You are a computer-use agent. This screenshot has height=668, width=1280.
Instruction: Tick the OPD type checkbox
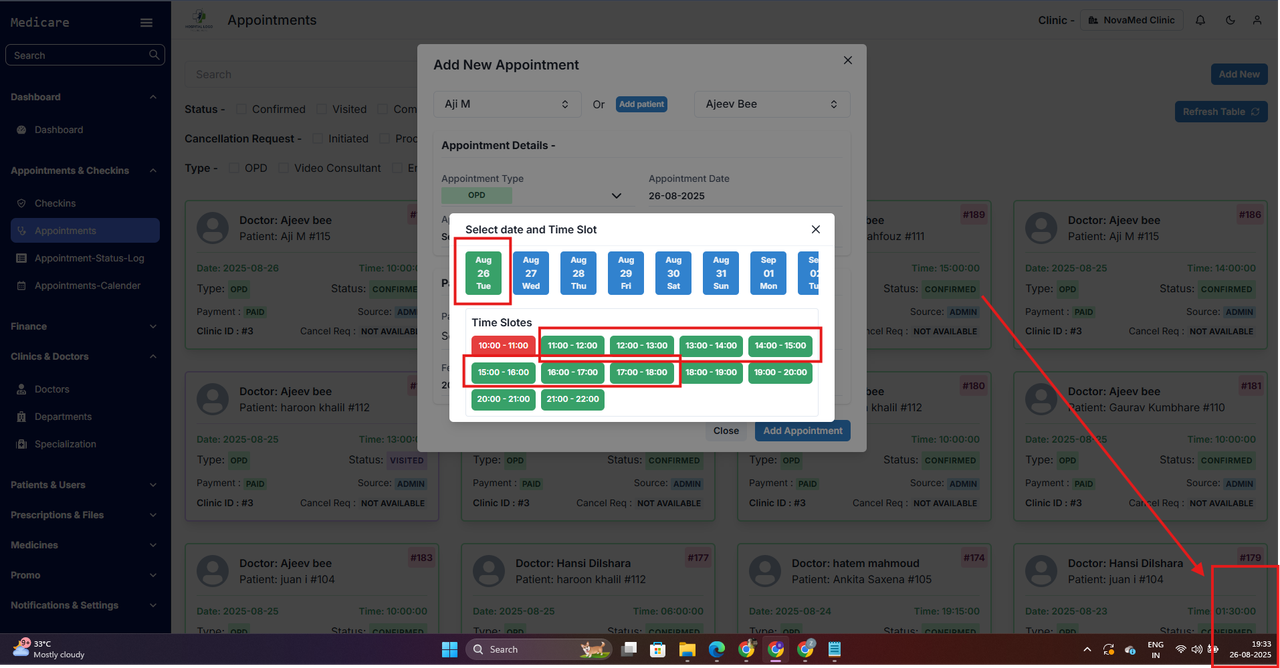[x=234, y=168]
